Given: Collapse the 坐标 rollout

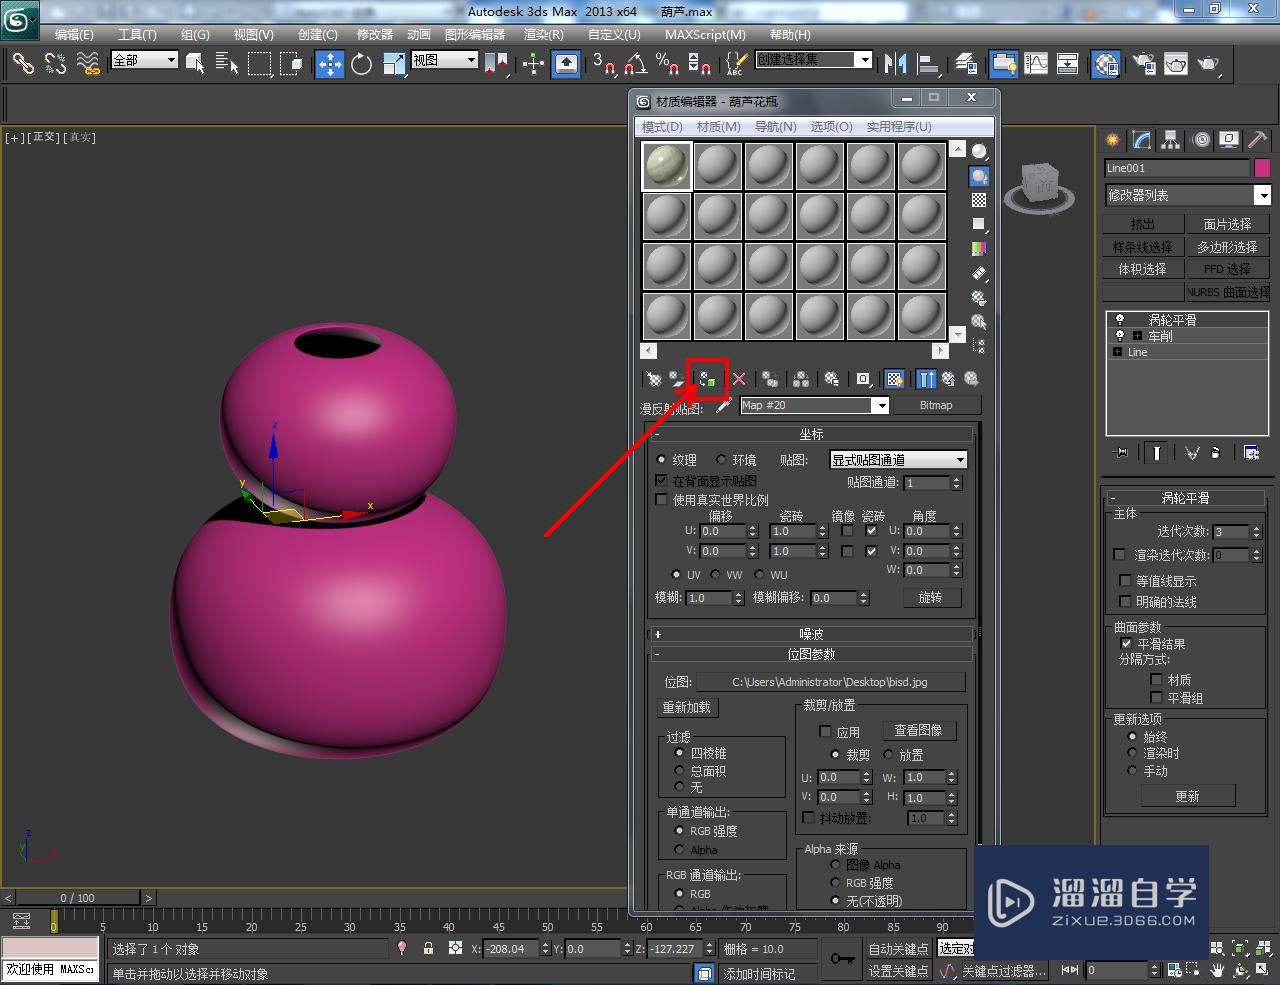Looking at the screenshot, I should point(810,434).
